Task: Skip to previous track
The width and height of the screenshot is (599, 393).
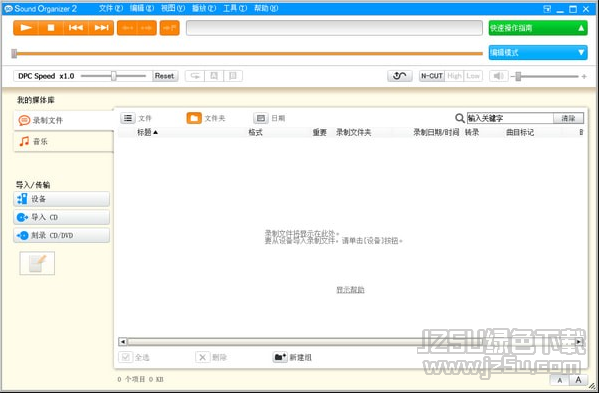Action: pos(76,28)
